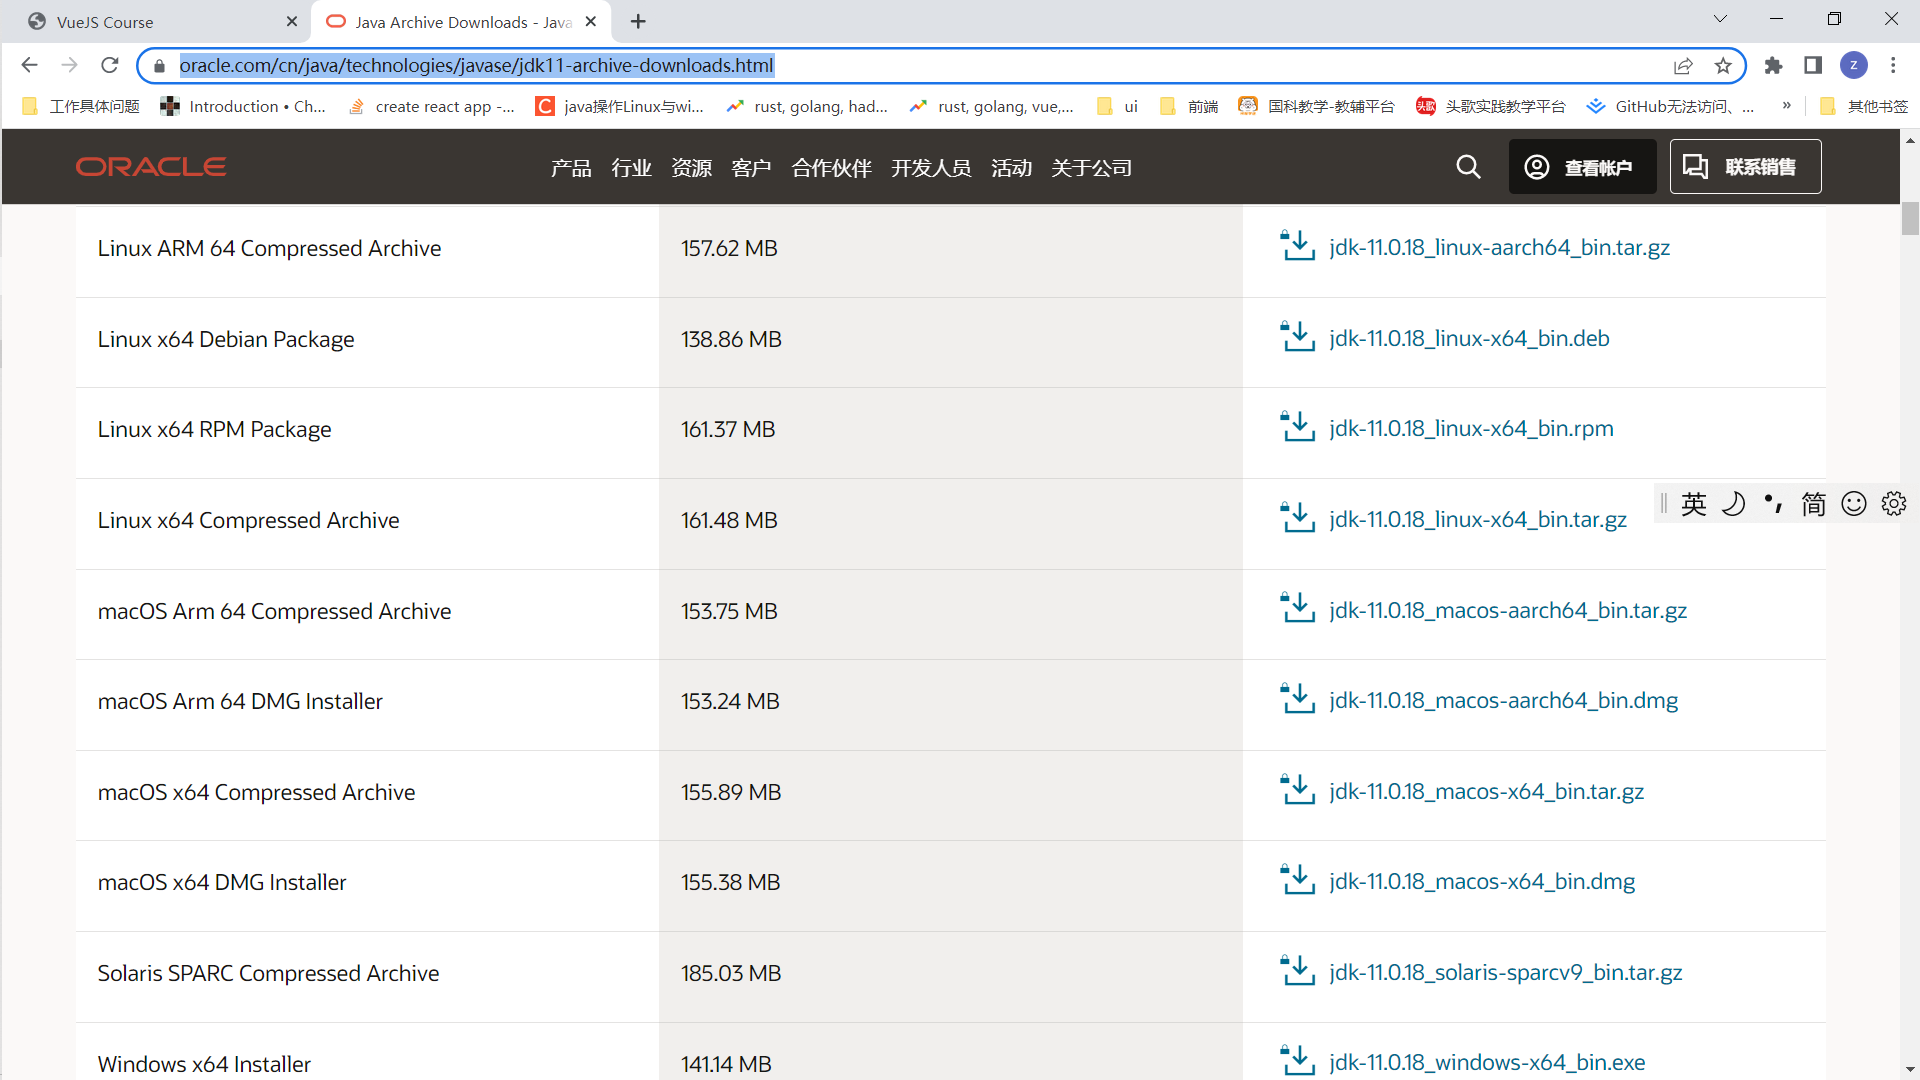Expand the hidden bookmarks overflow chevron
Screen dimensions: 1920x1080
coord(1787,106)
